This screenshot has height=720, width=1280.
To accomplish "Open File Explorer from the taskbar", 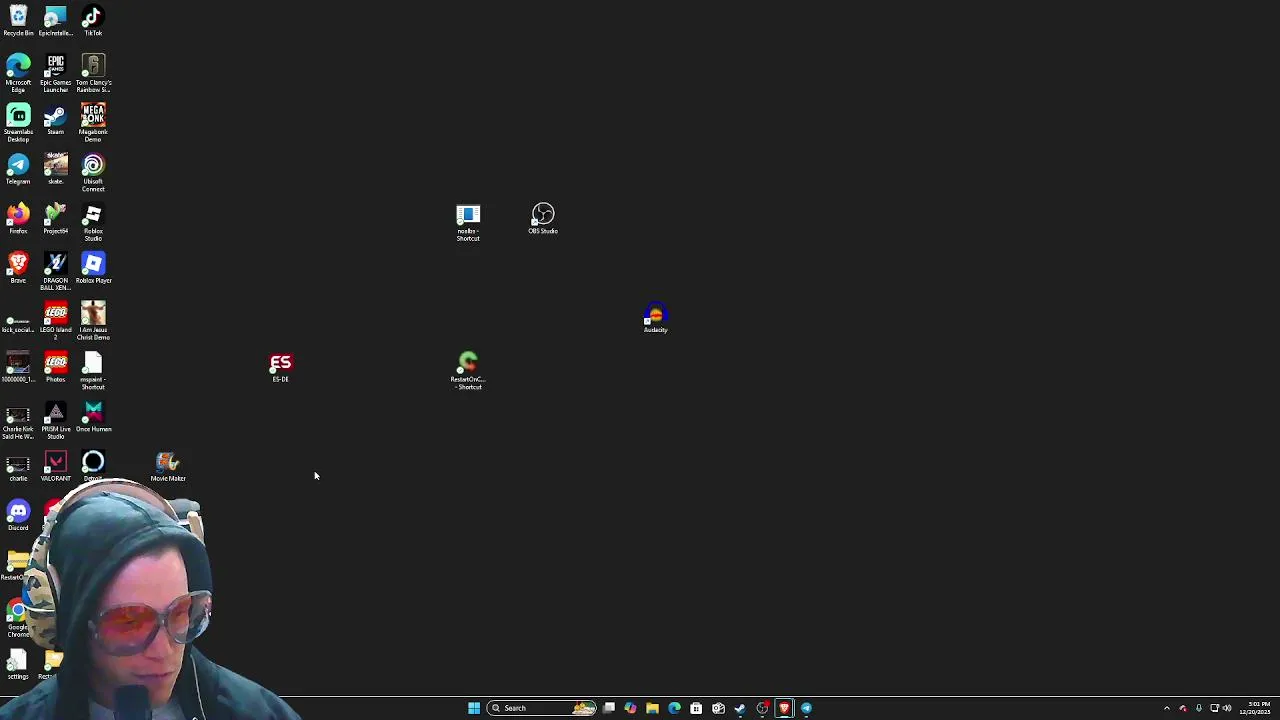I will (652, 708).
